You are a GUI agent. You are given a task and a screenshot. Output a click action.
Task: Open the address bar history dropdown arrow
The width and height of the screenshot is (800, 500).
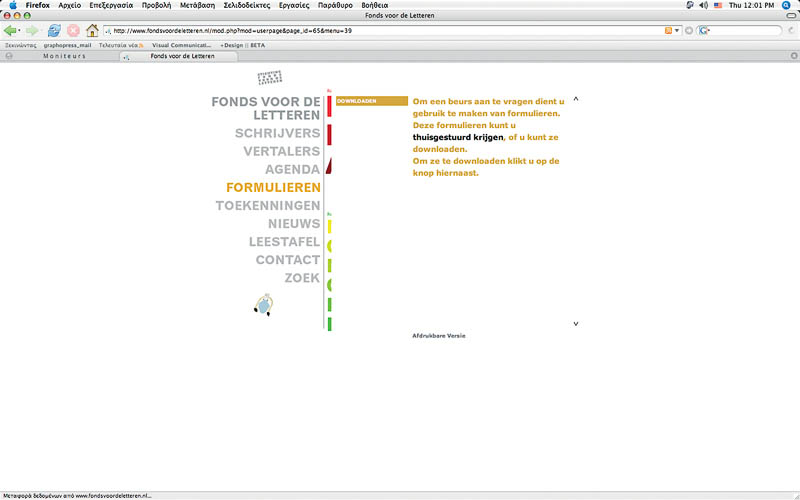point(677,31)
